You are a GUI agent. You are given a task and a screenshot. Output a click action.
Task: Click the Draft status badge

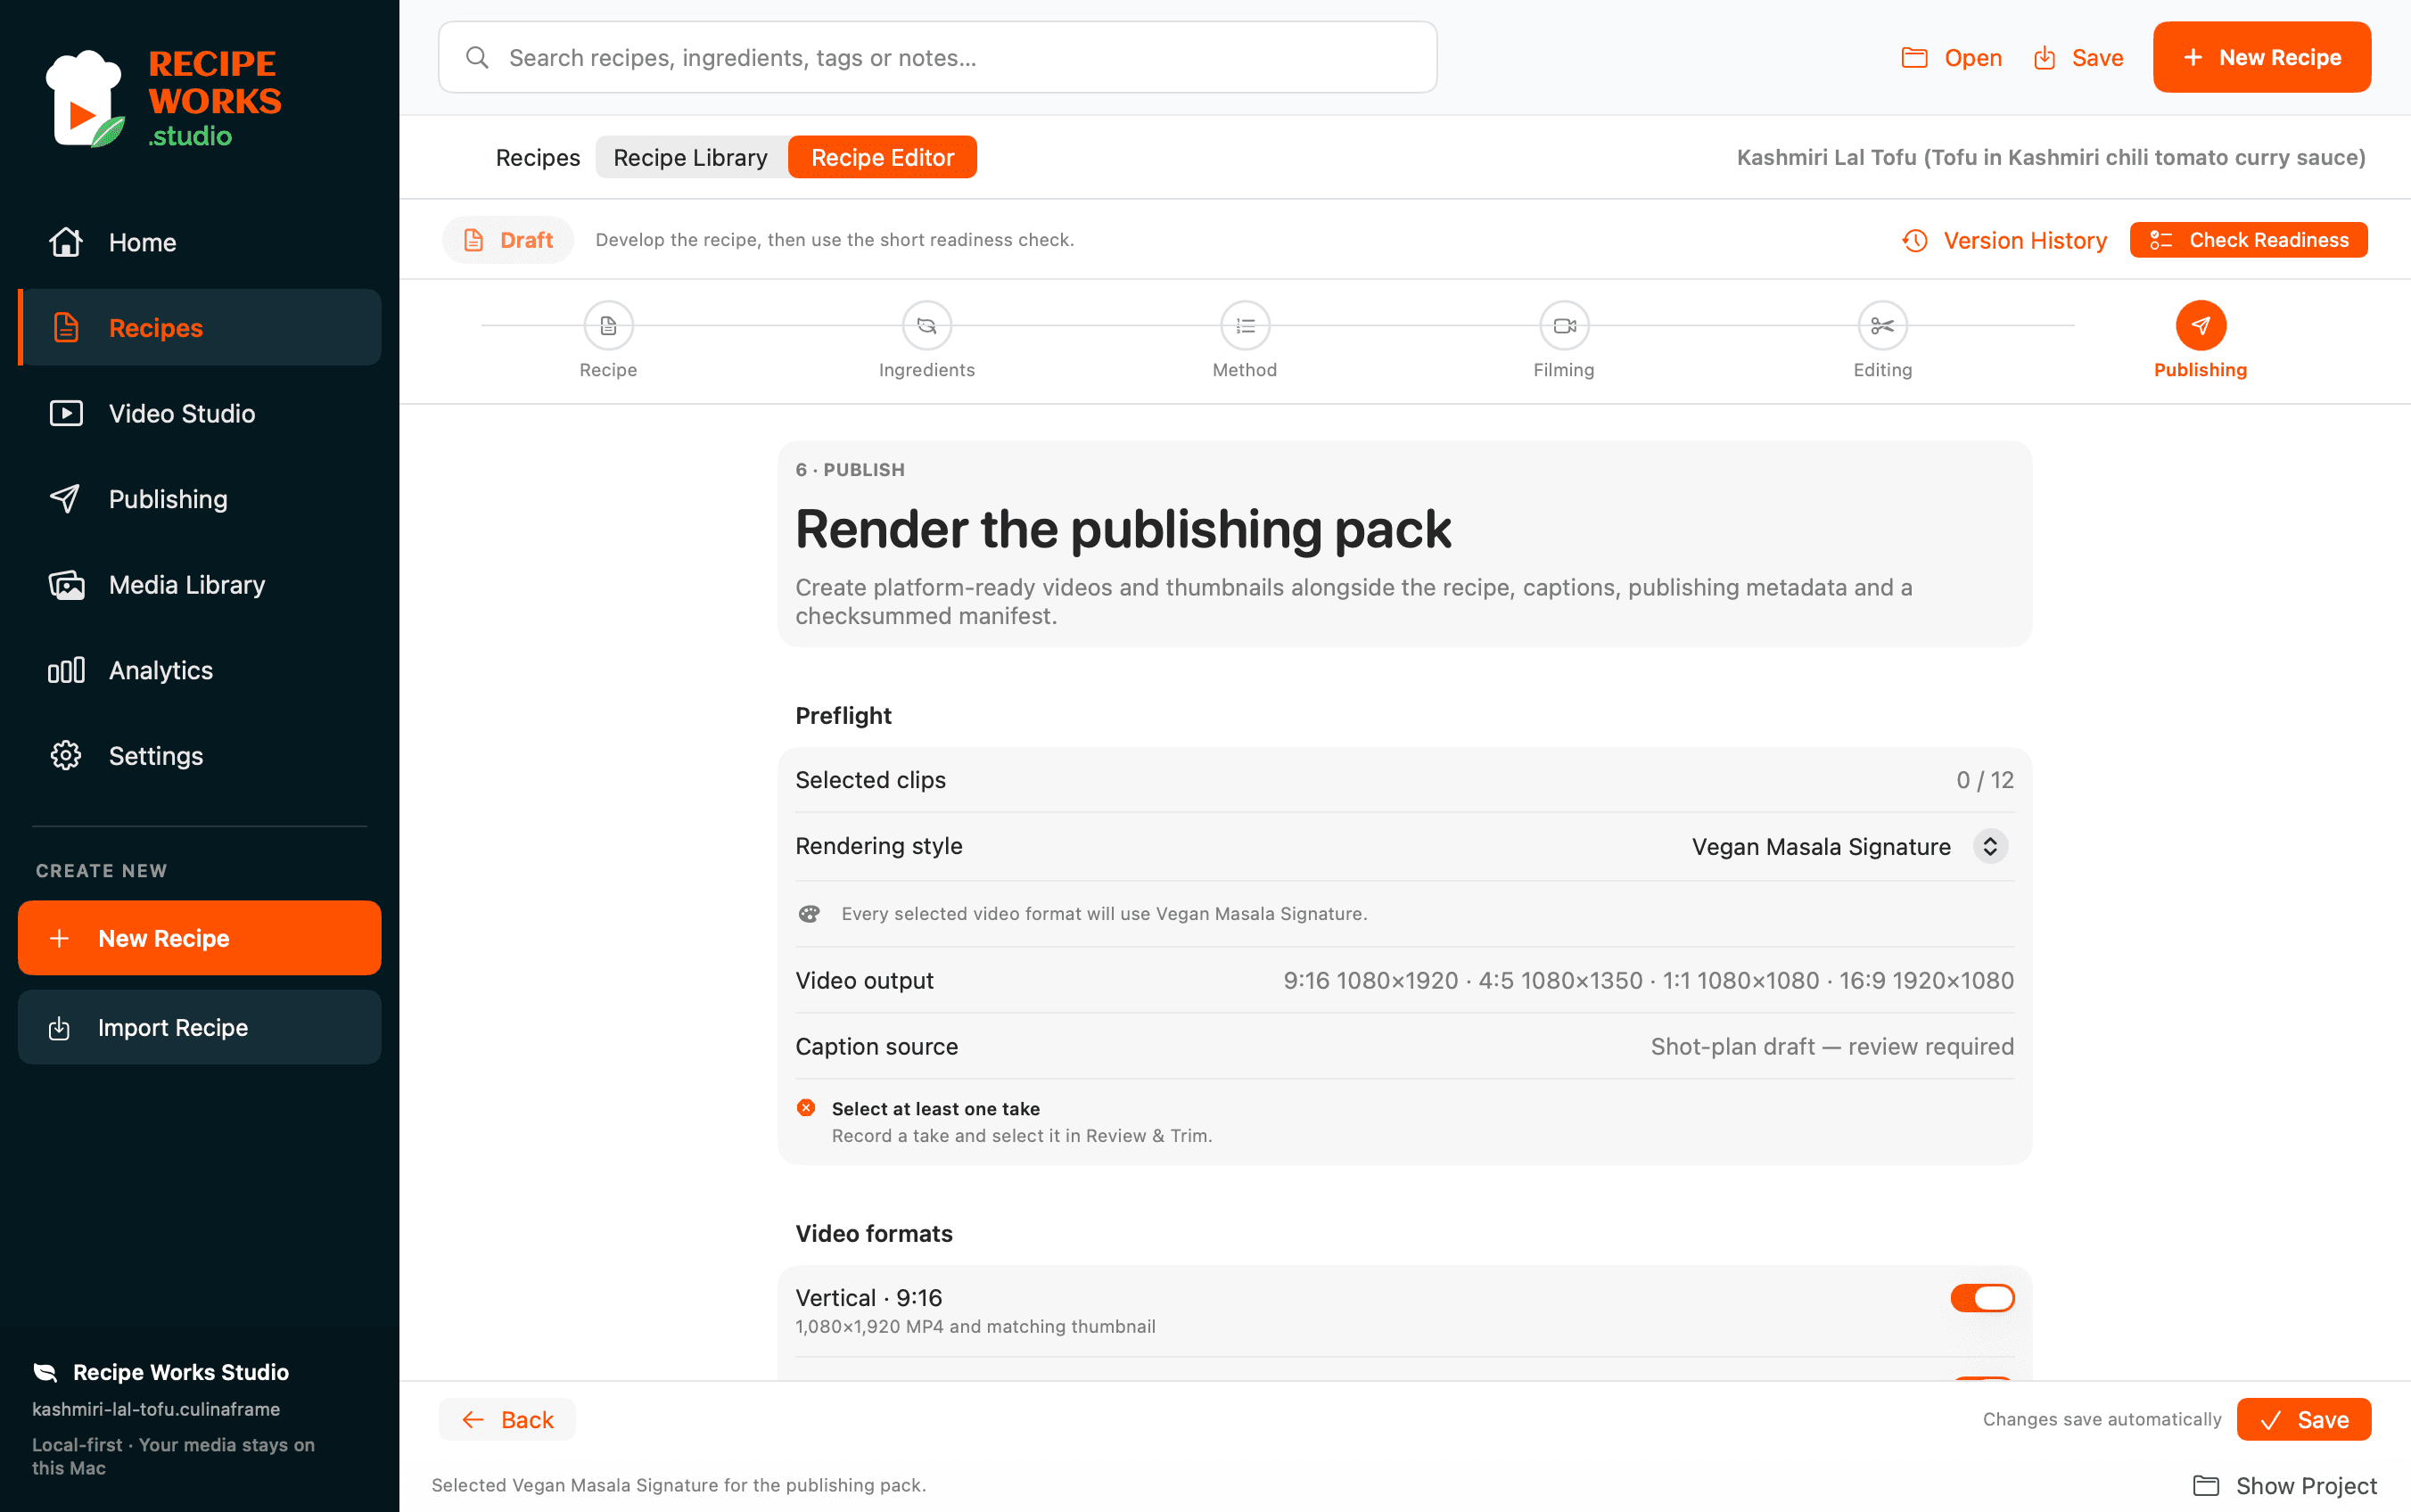click(x=508, y=240)
